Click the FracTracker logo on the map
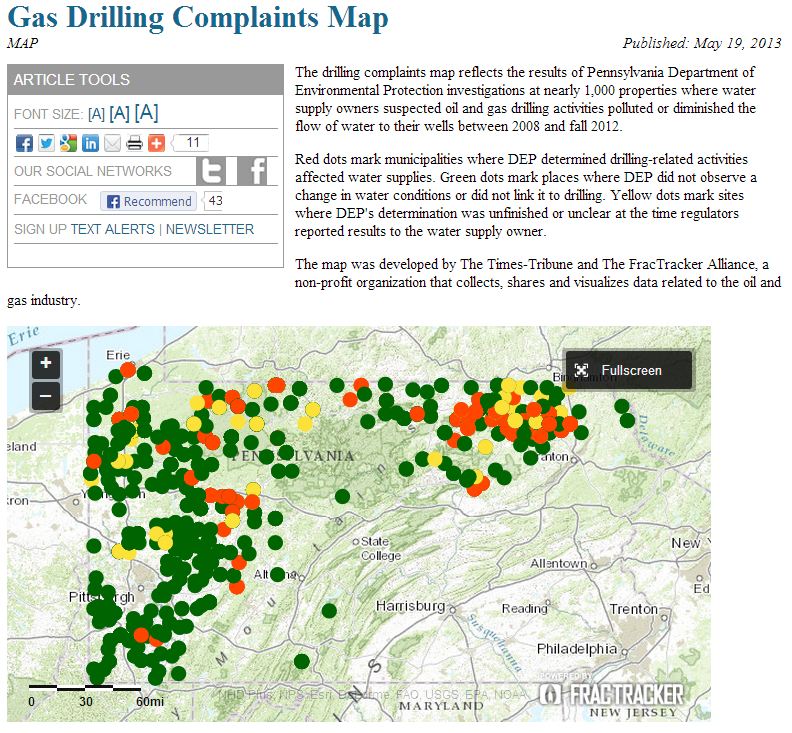This screenshot has height=733, width=792. pyautogui.click(x=611, y=695)
